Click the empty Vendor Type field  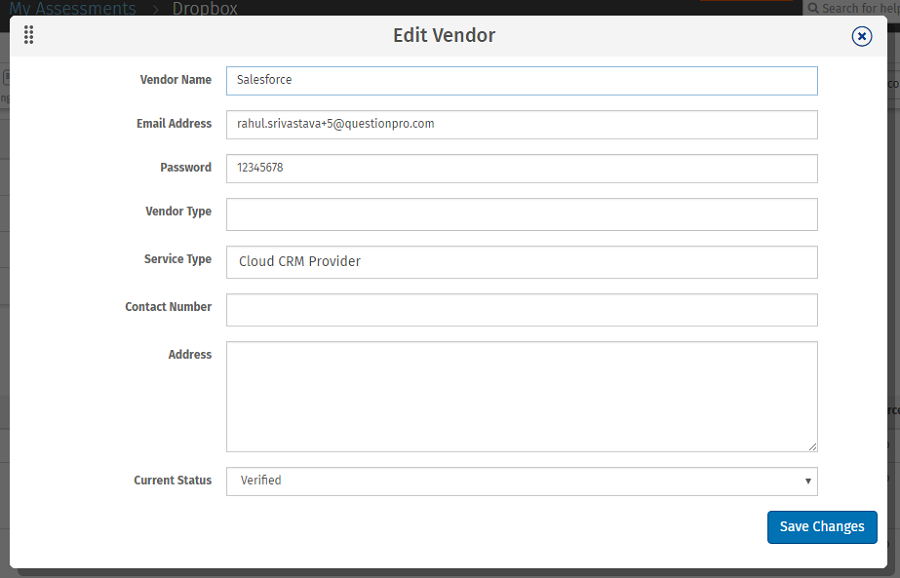(x=522, y=215)
